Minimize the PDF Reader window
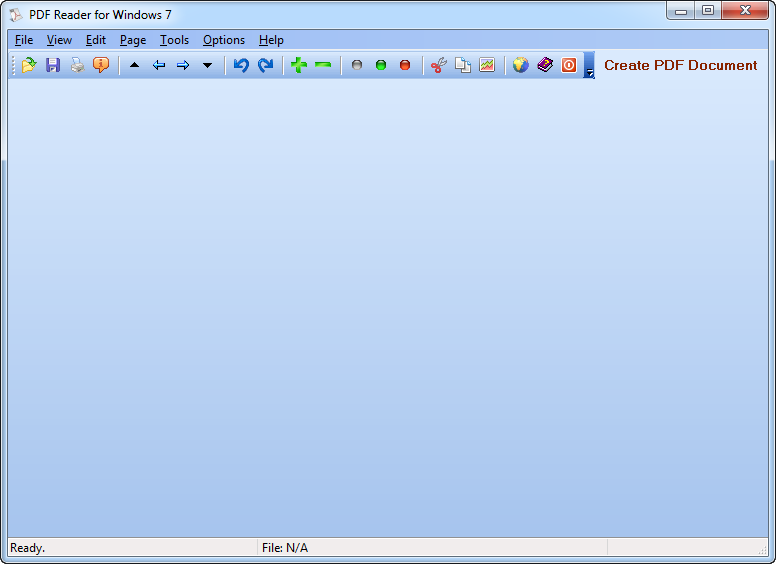This screenshot has height=564, width=776. [x=680, y=10]
